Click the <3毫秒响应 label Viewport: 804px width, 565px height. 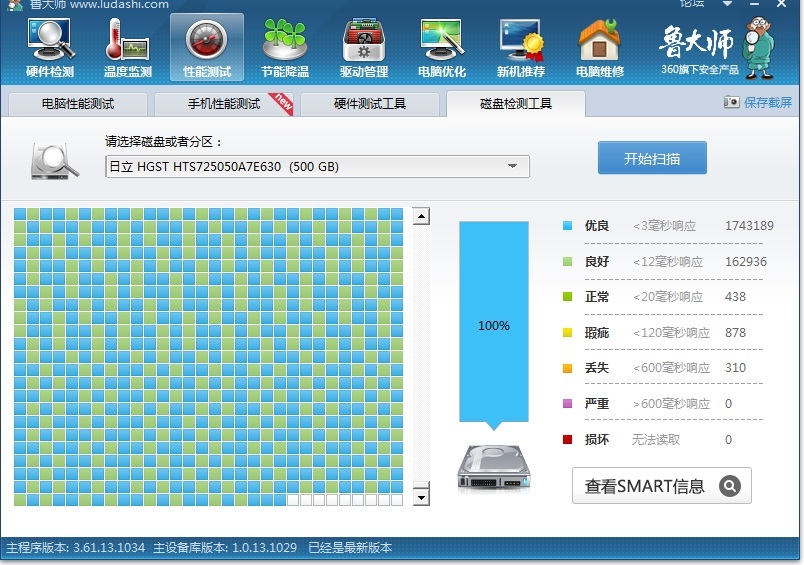pos(664,226)
